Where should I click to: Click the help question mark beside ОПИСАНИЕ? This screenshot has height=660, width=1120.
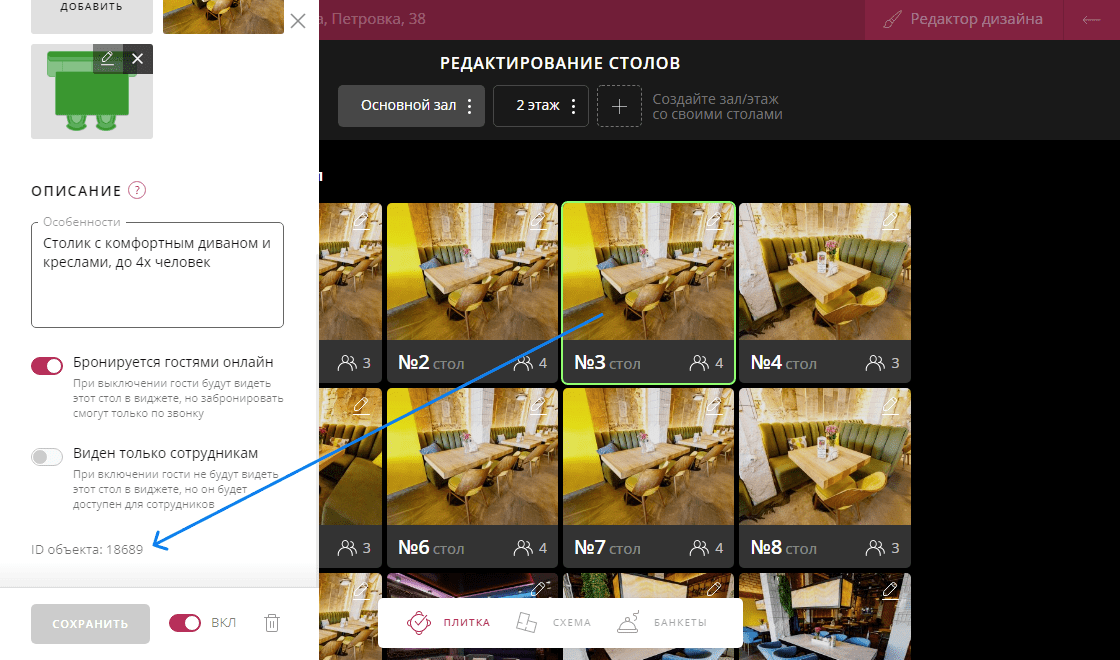tap(137, 191)
